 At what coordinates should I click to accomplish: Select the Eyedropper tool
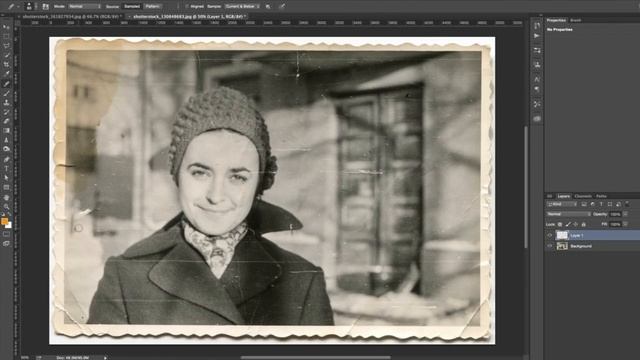(6, 74)
